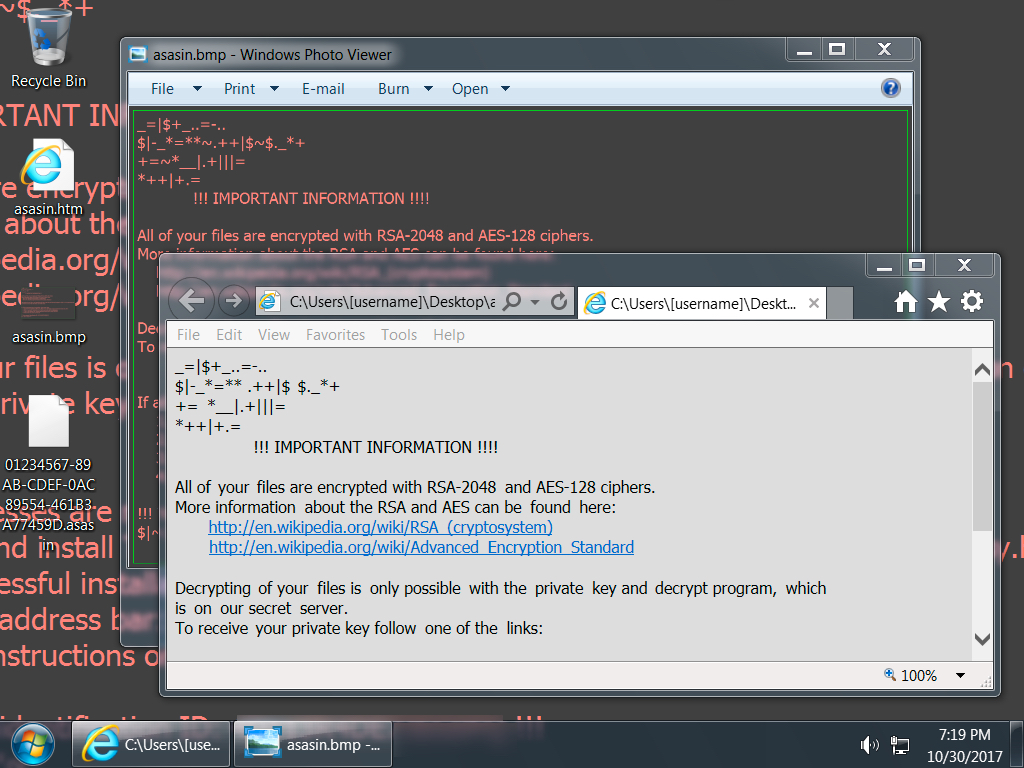
Task: Click the IE icon in the address bar
Action: pos(268,302)
